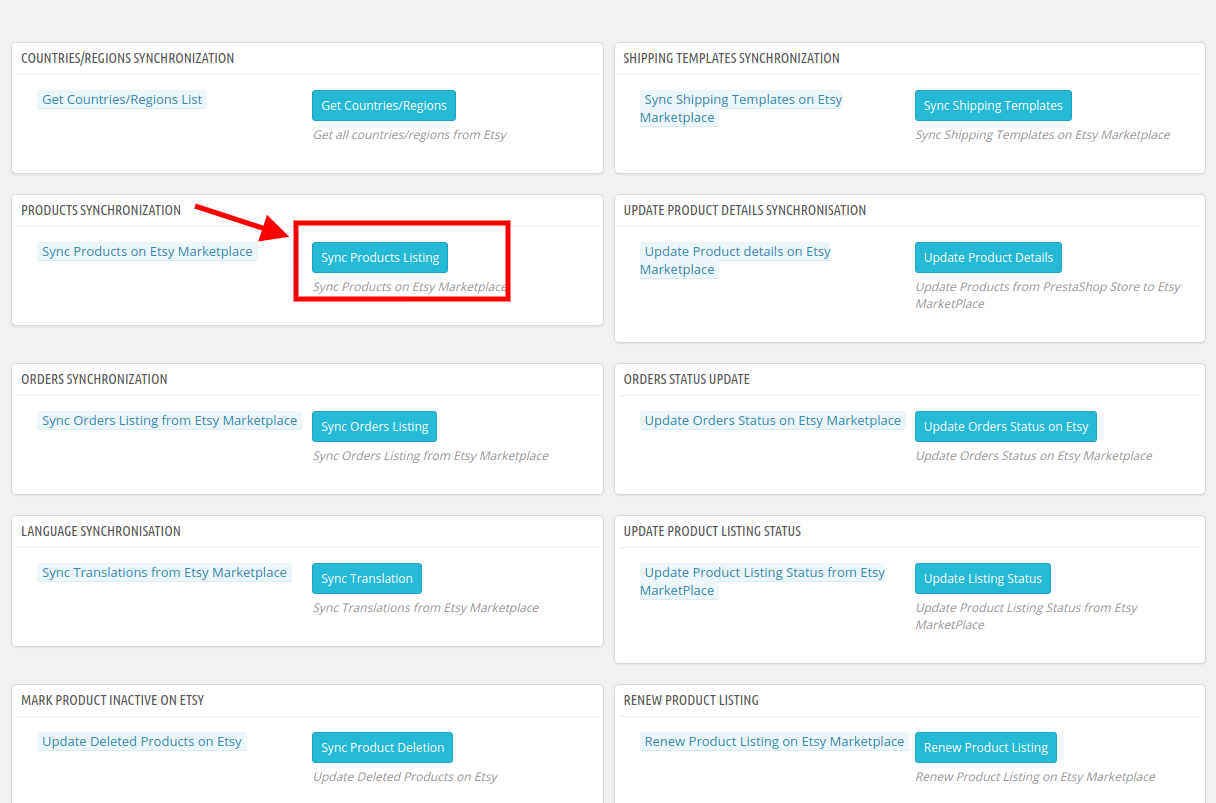Click the Sync Products Listing button
Viewport: 1216px width, 803px height.
pyautogui.click(x=380, y=258)
